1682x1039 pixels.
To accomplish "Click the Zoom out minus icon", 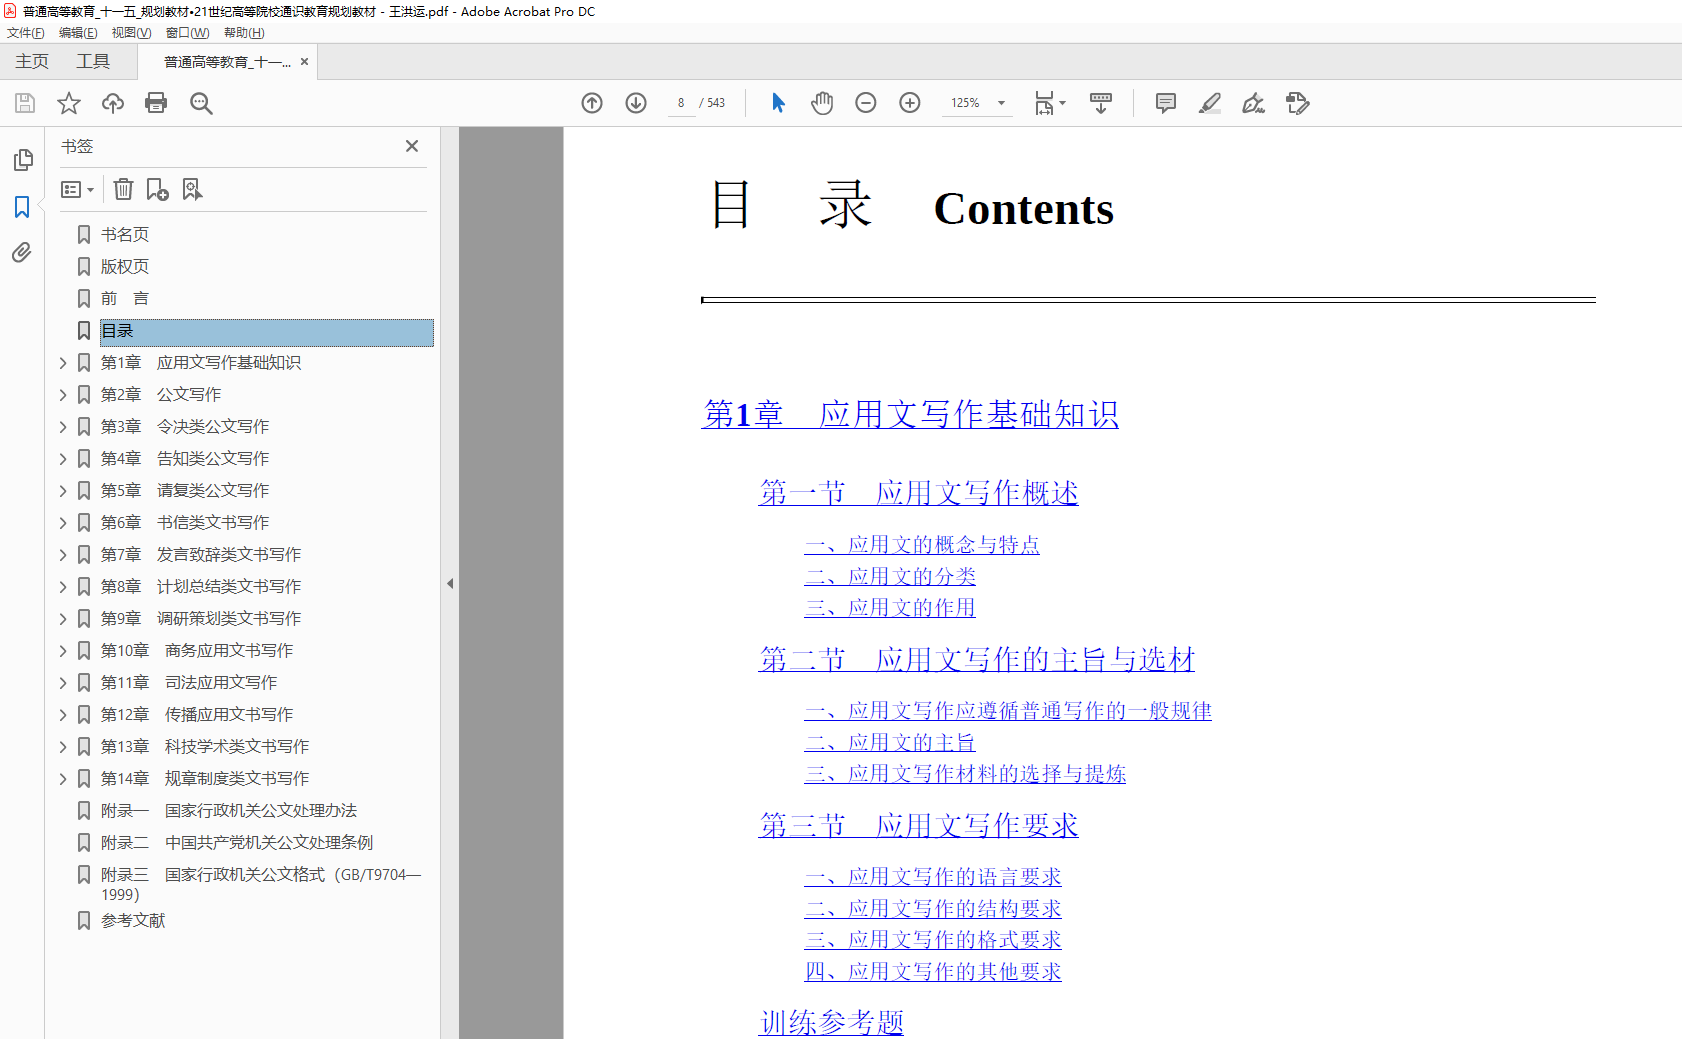I will [x=866, y=102].
